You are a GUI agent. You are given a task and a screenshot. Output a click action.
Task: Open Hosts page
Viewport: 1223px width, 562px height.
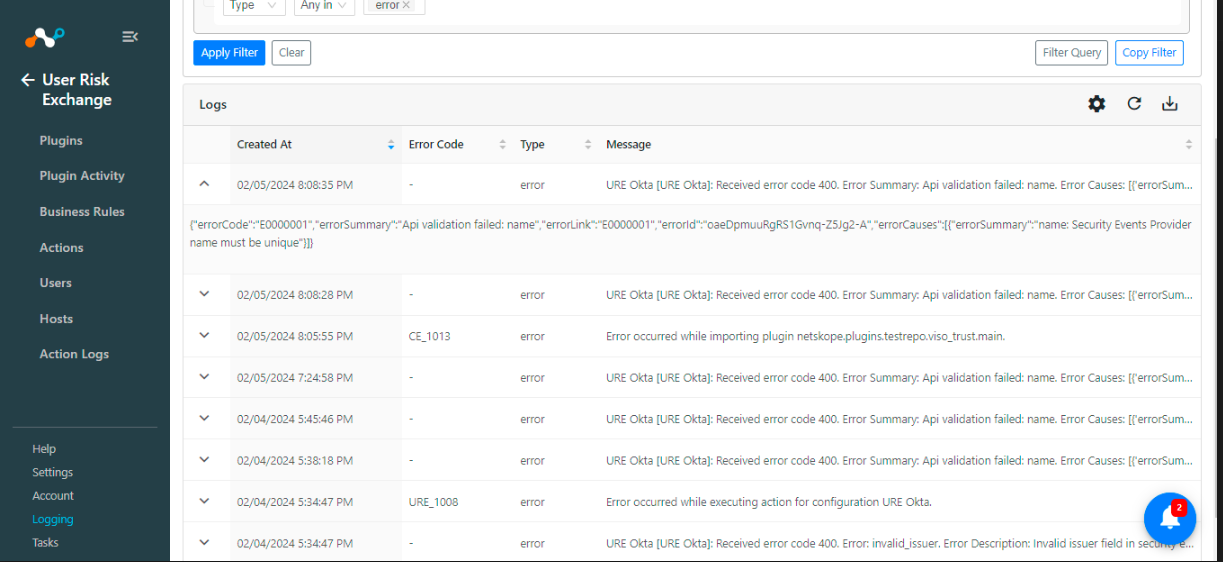56,319
